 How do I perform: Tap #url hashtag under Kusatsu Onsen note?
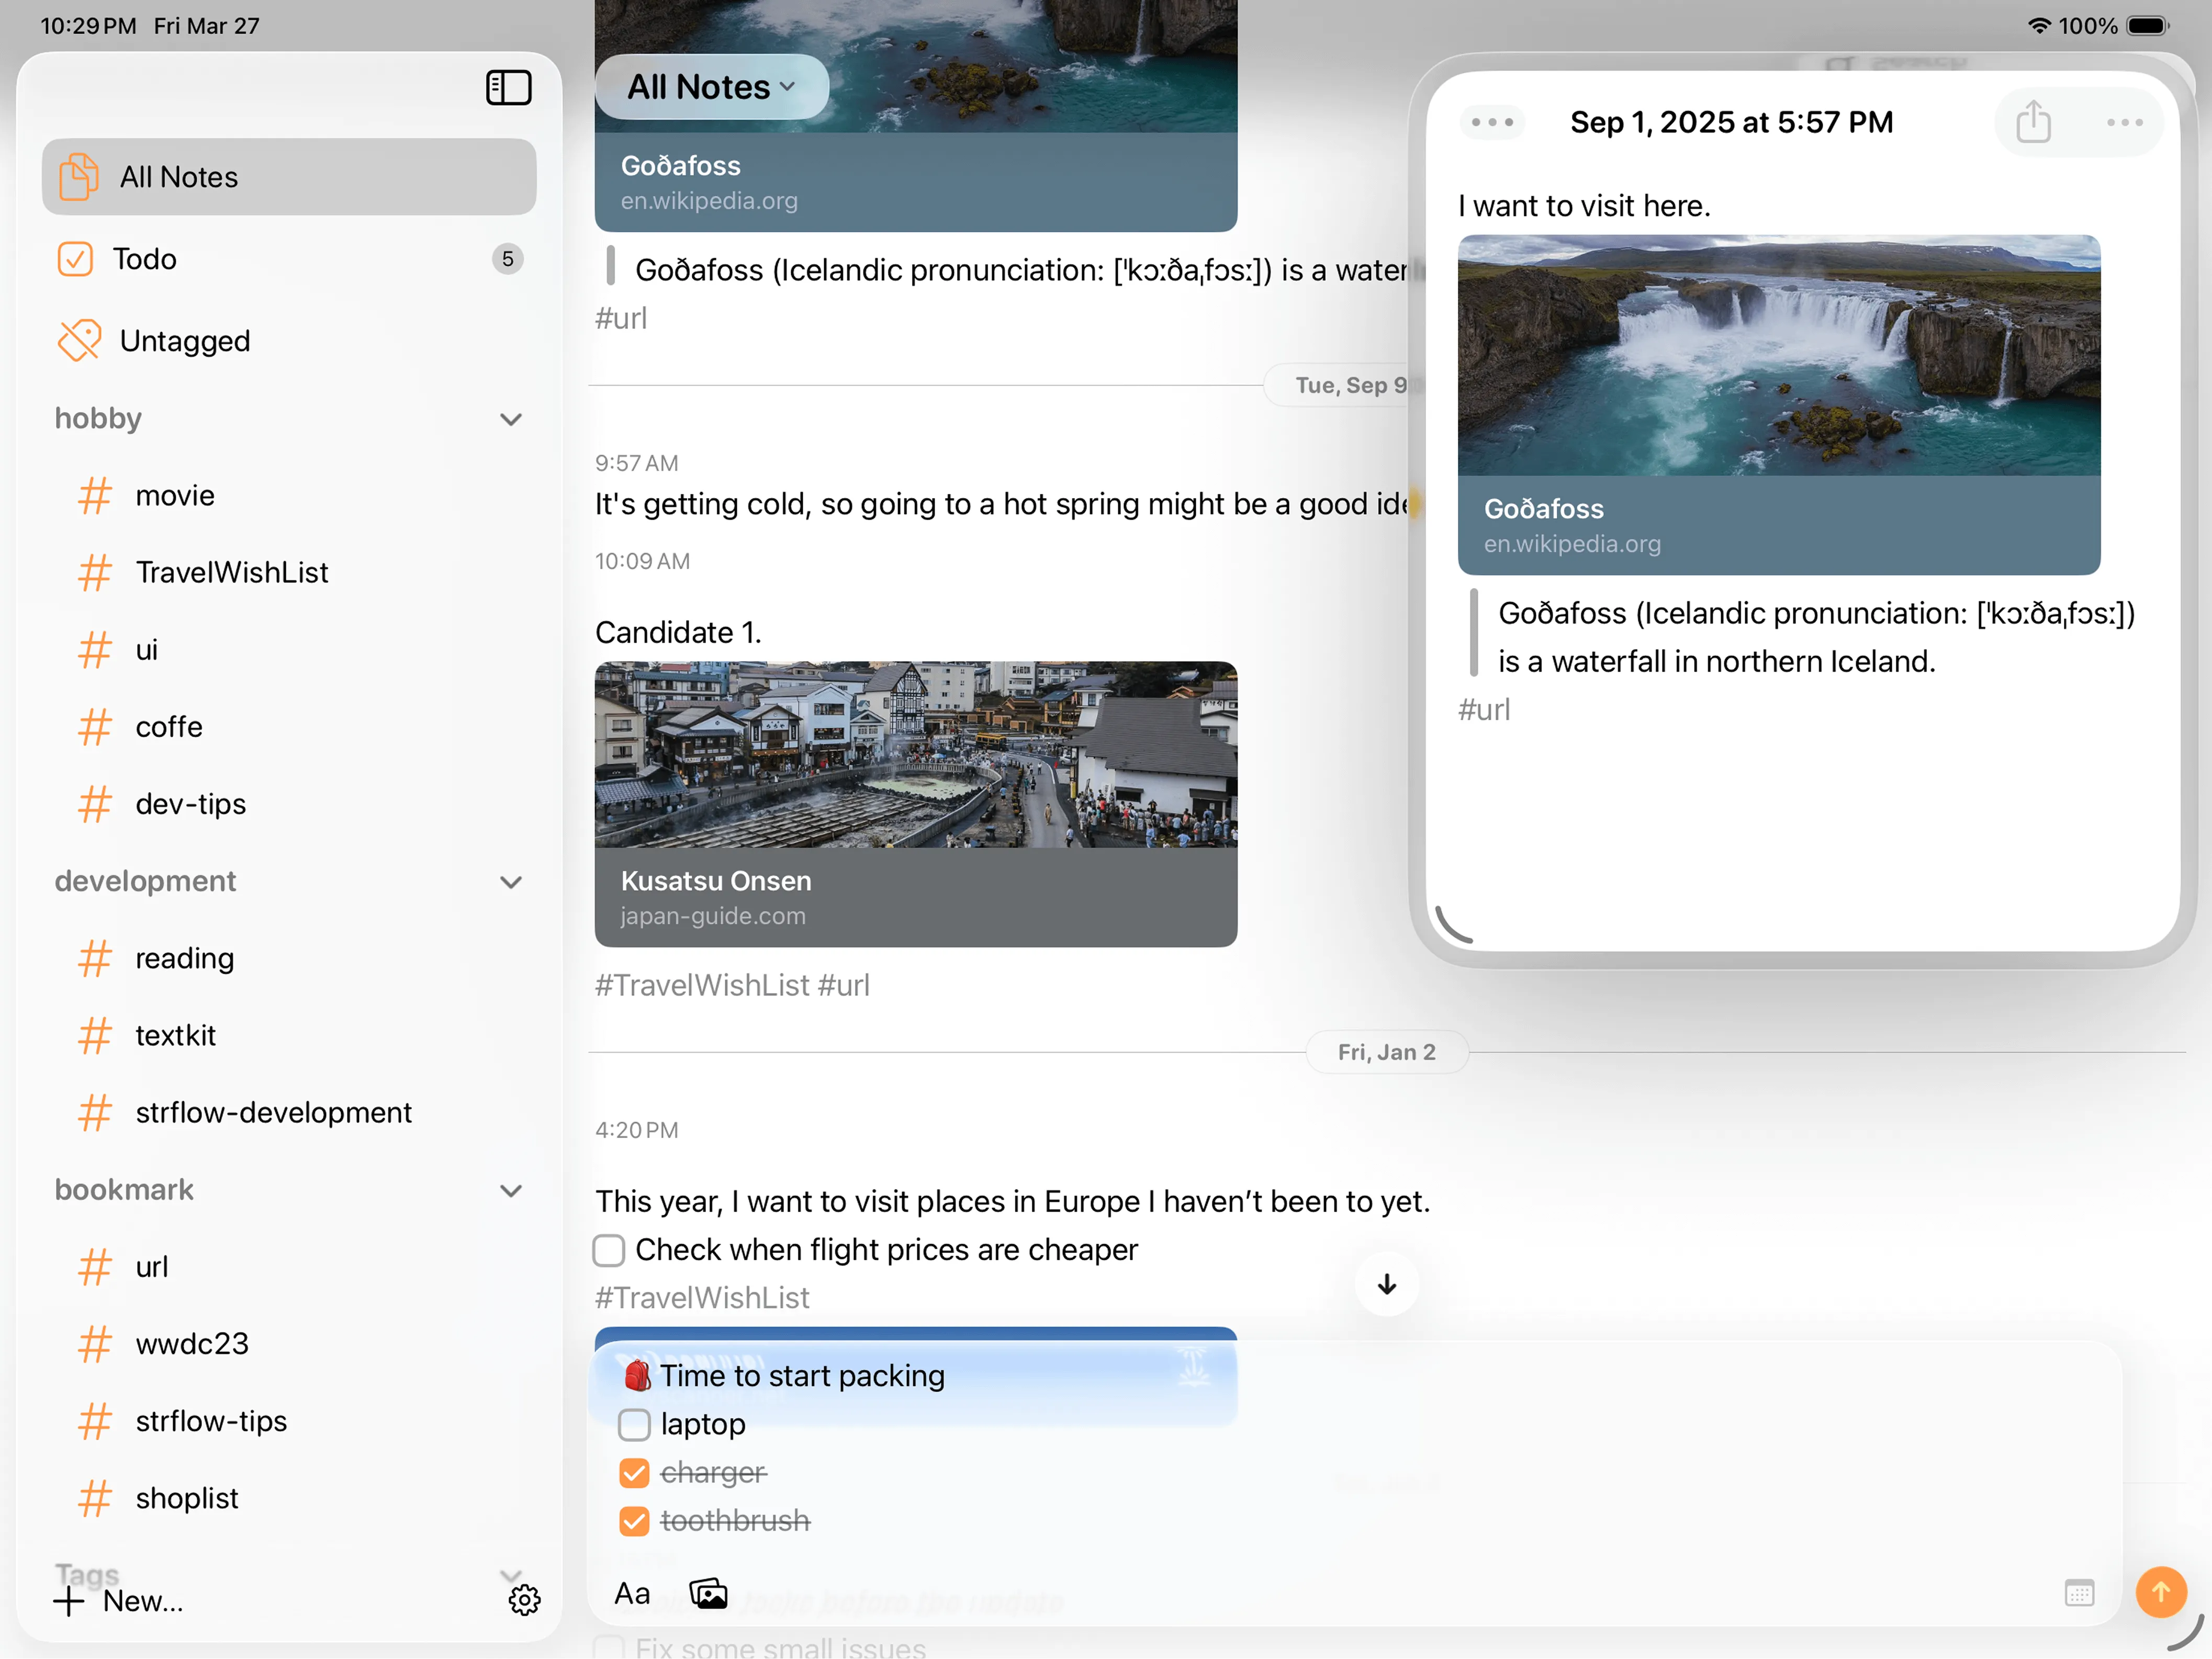[x=844, y=985]
